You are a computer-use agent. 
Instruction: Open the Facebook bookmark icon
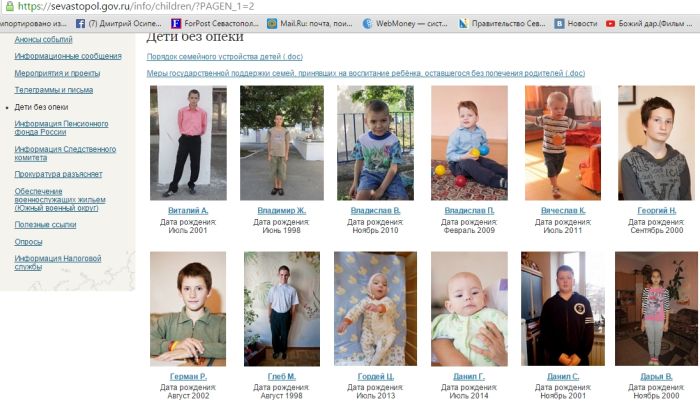[80, 23]
